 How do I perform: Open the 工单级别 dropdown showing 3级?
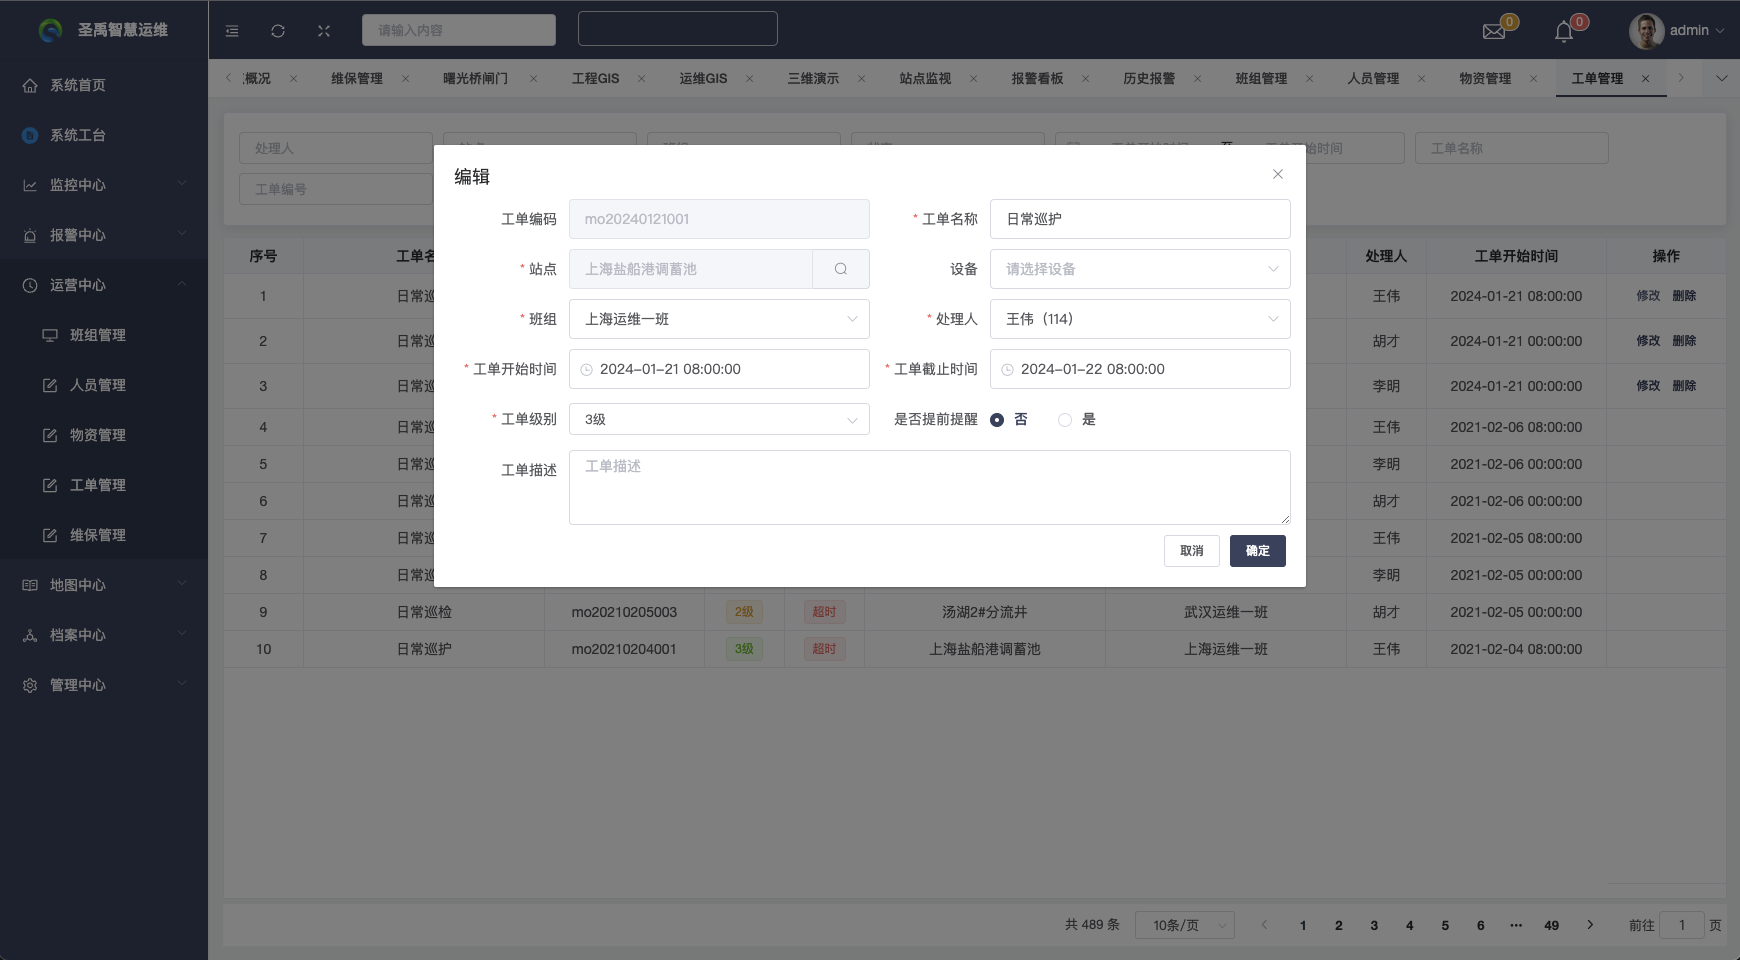718,420
